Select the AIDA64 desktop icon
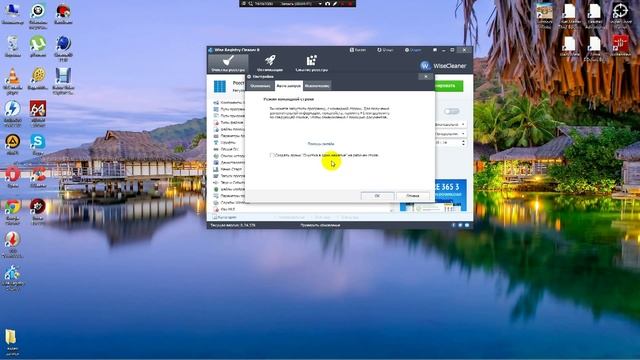The height and width of the screenshot is (360, 640). pyautogui.click(x=38, y=113)
